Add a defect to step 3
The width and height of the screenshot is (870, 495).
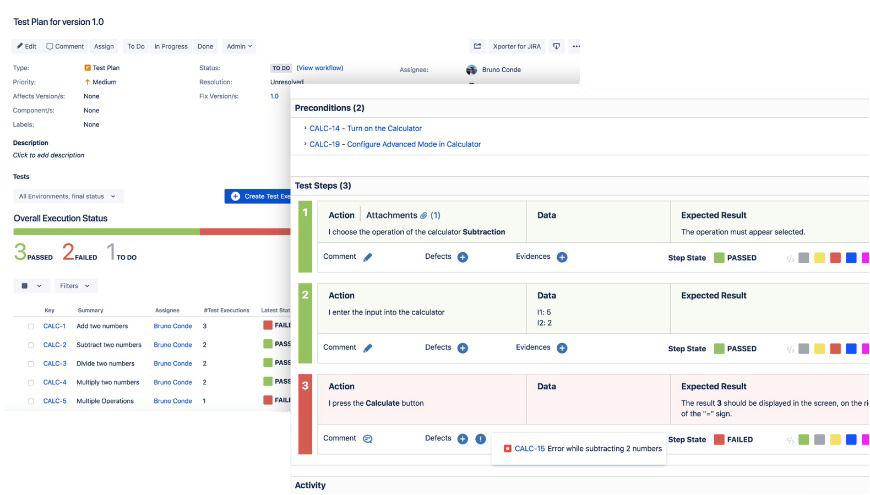pos(462,439)
